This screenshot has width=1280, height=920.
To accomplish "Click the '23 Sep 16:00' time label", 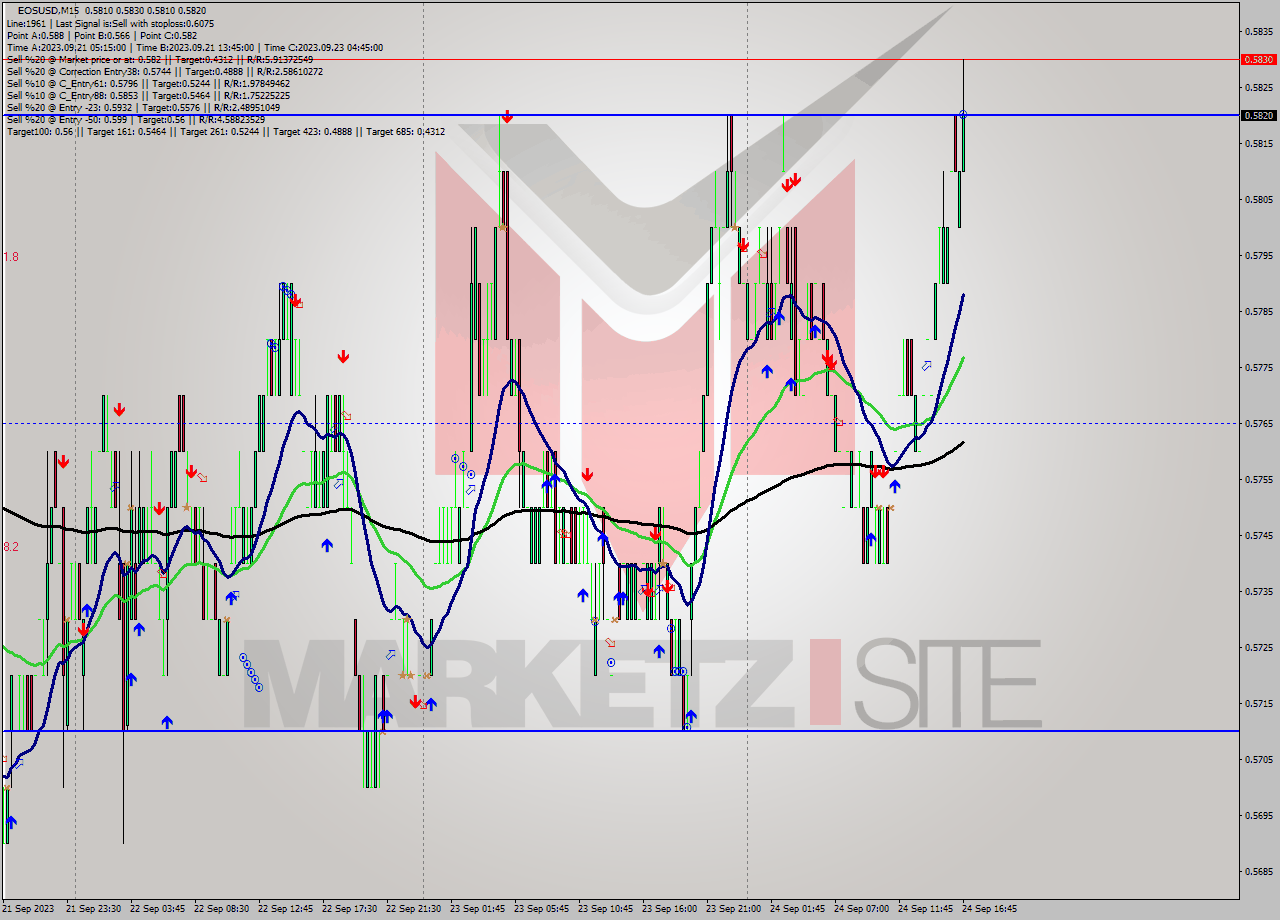I will tap(669, 909).
